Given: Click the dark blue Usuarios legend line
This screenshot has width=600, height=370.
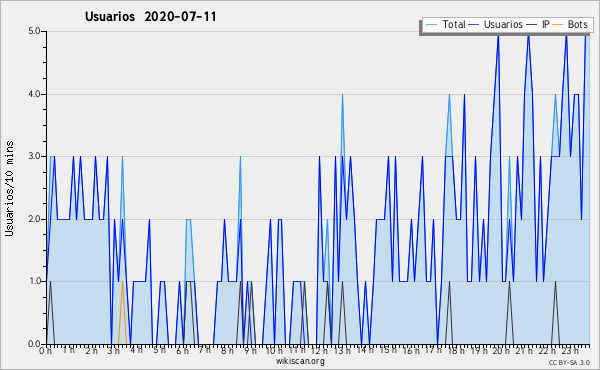Looking at the screenshot, I should (474, 25).
